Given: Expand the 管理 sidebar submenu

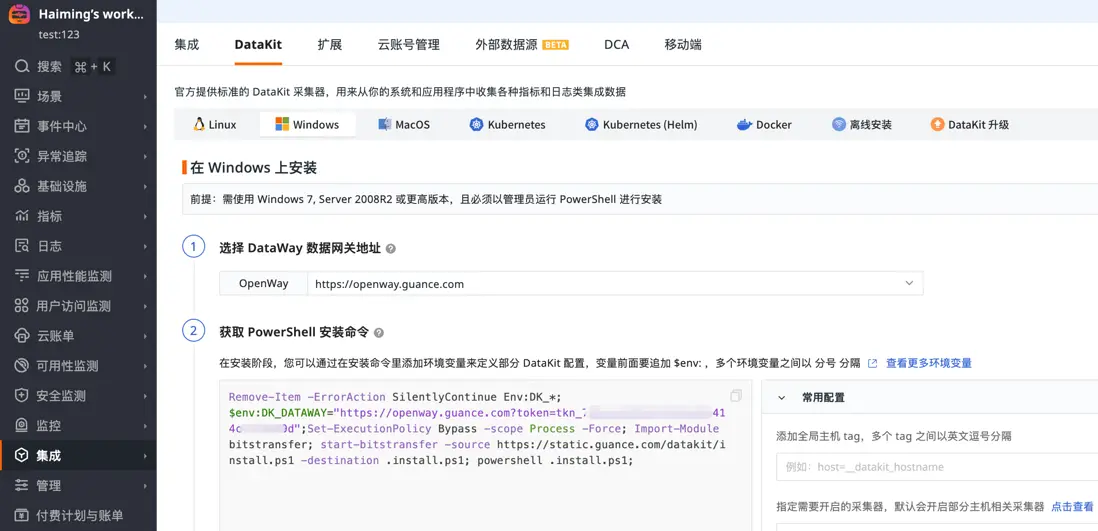Looking at the screenshot, I should tap(145, 486).
